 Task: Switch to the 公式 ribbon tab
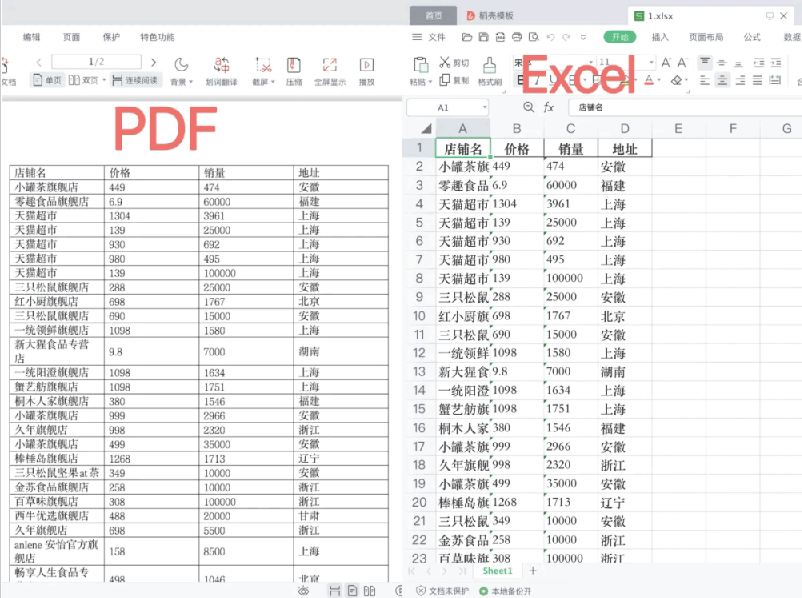pyautogui.click(x=752, y=37)
